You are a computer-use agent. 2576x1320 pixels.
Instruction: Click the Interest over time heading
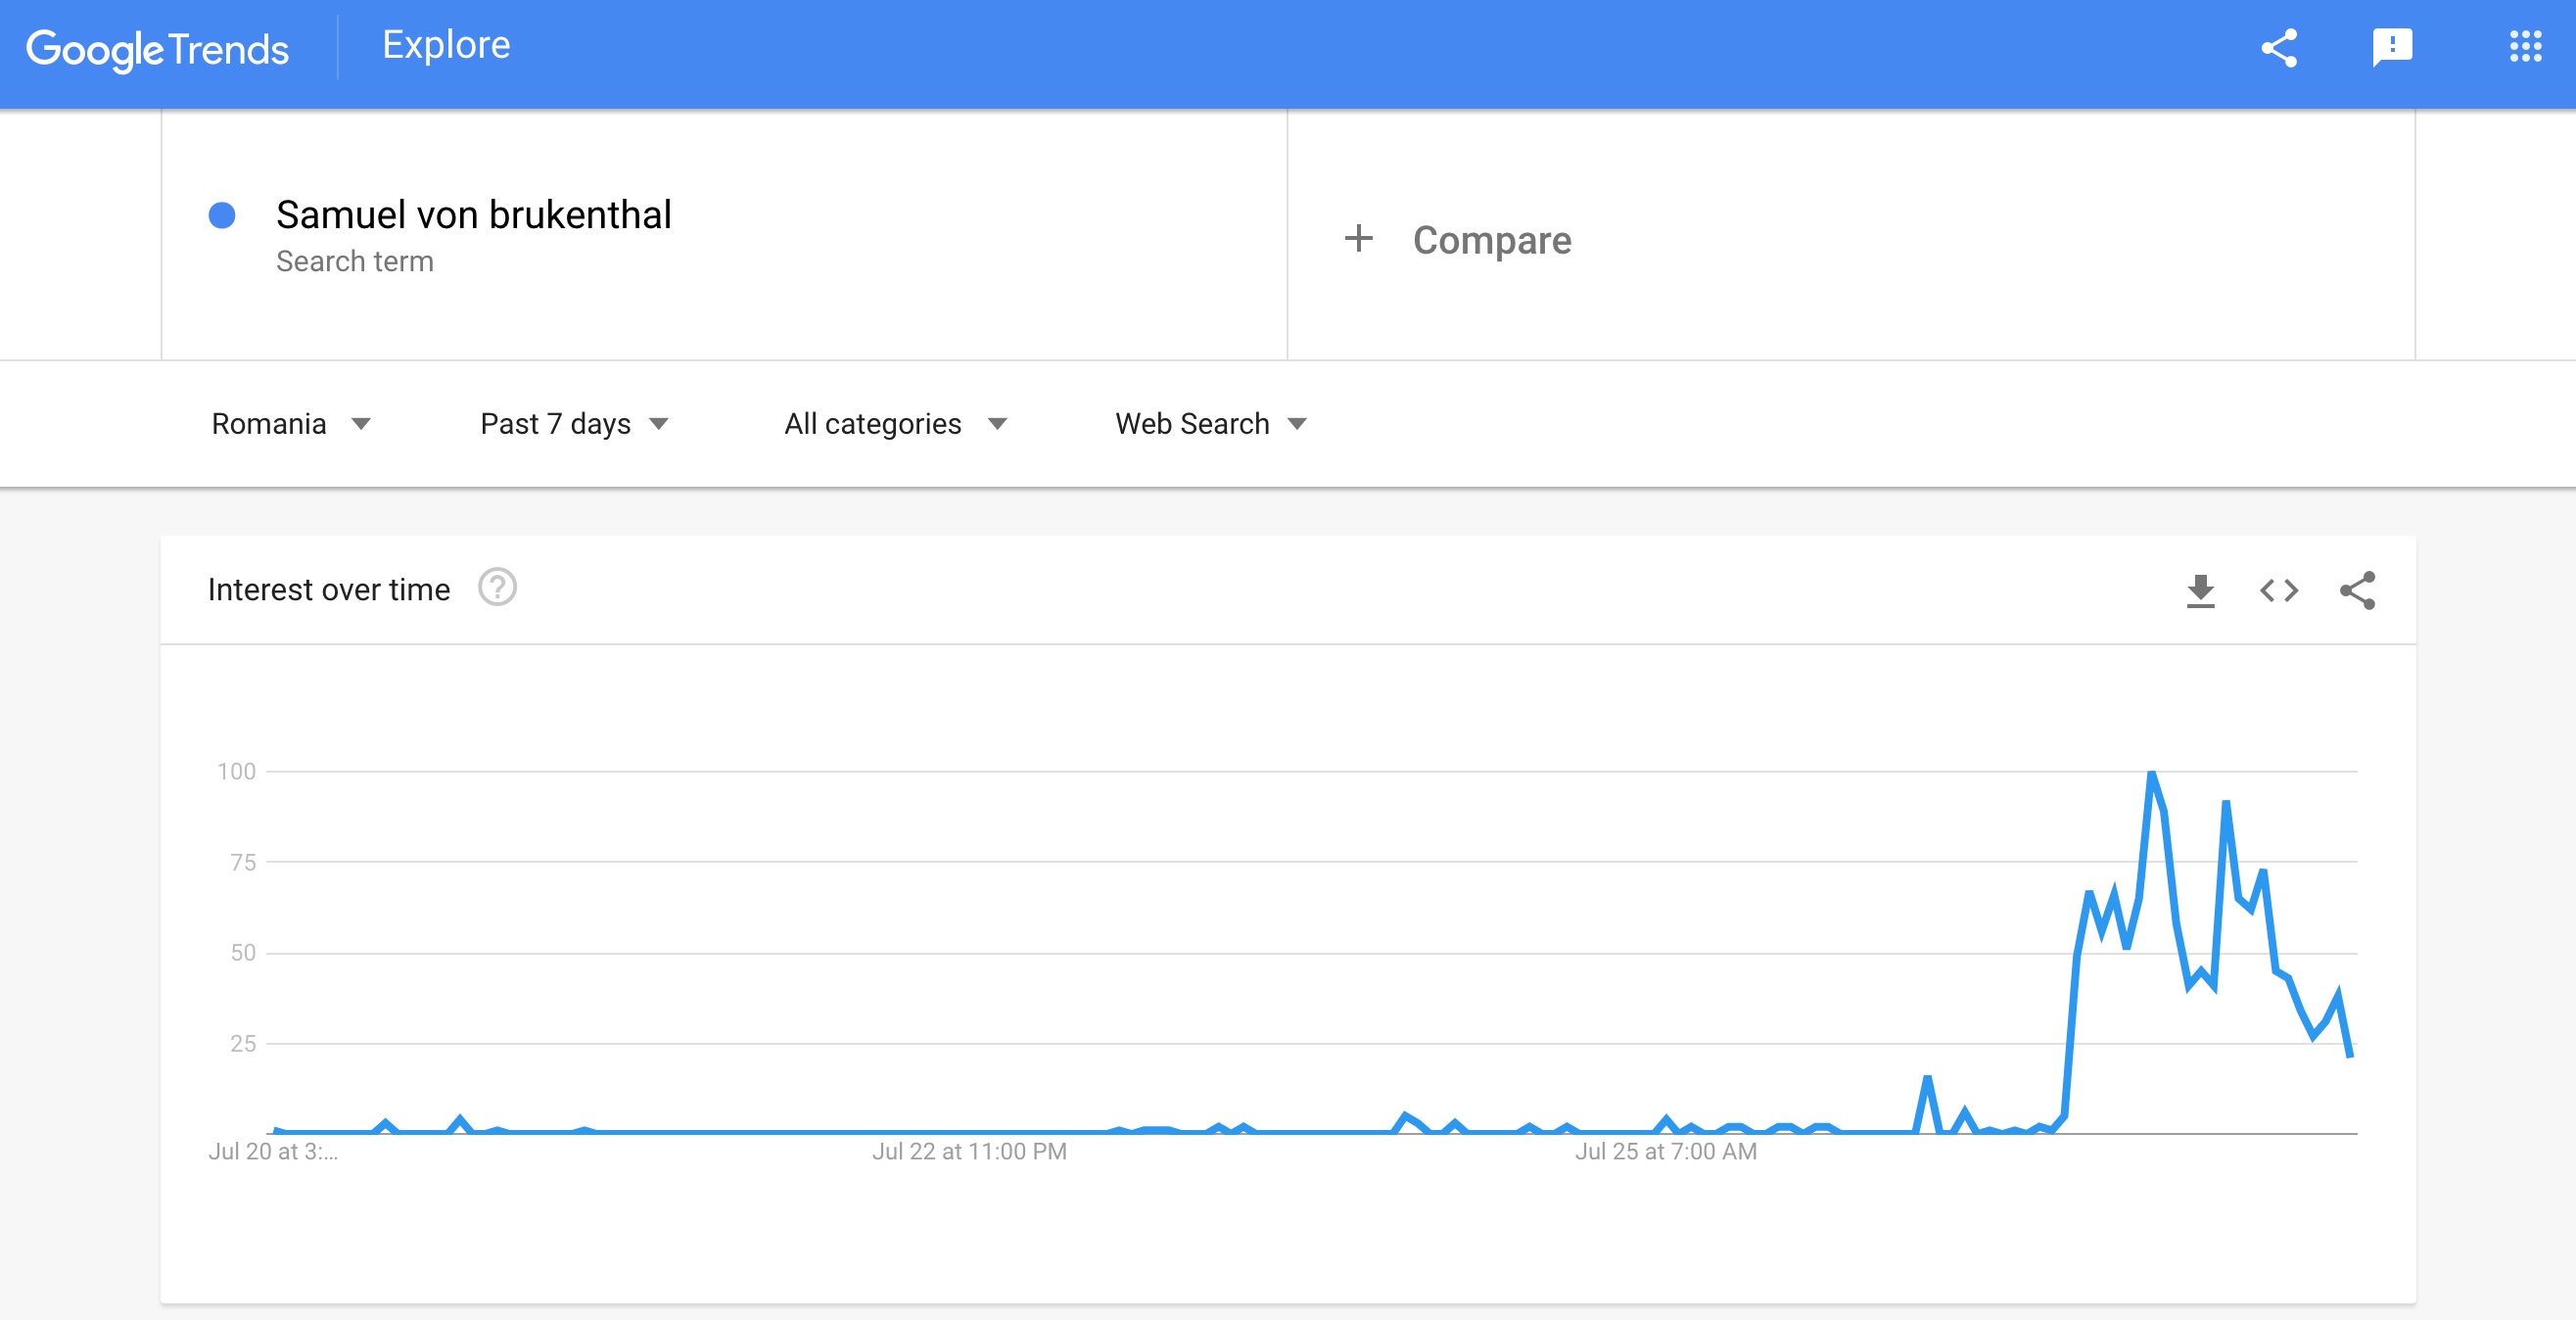(x=329, y=590)
